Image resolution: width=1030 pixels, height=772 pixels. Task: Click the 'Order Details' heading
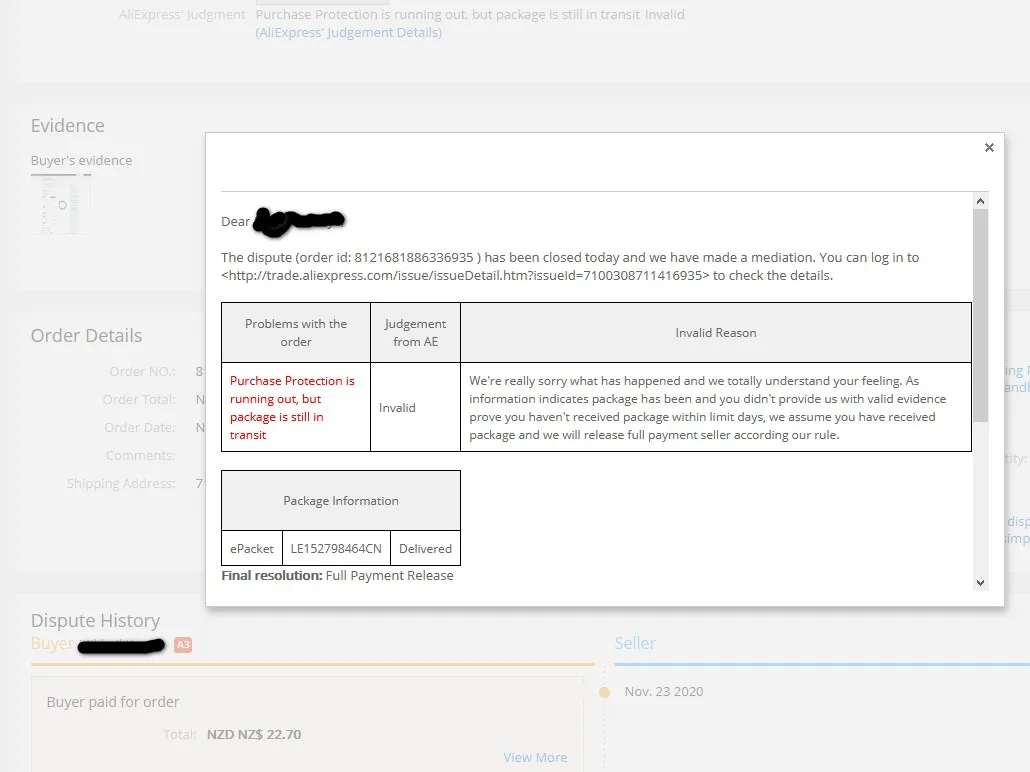(87, 336)
